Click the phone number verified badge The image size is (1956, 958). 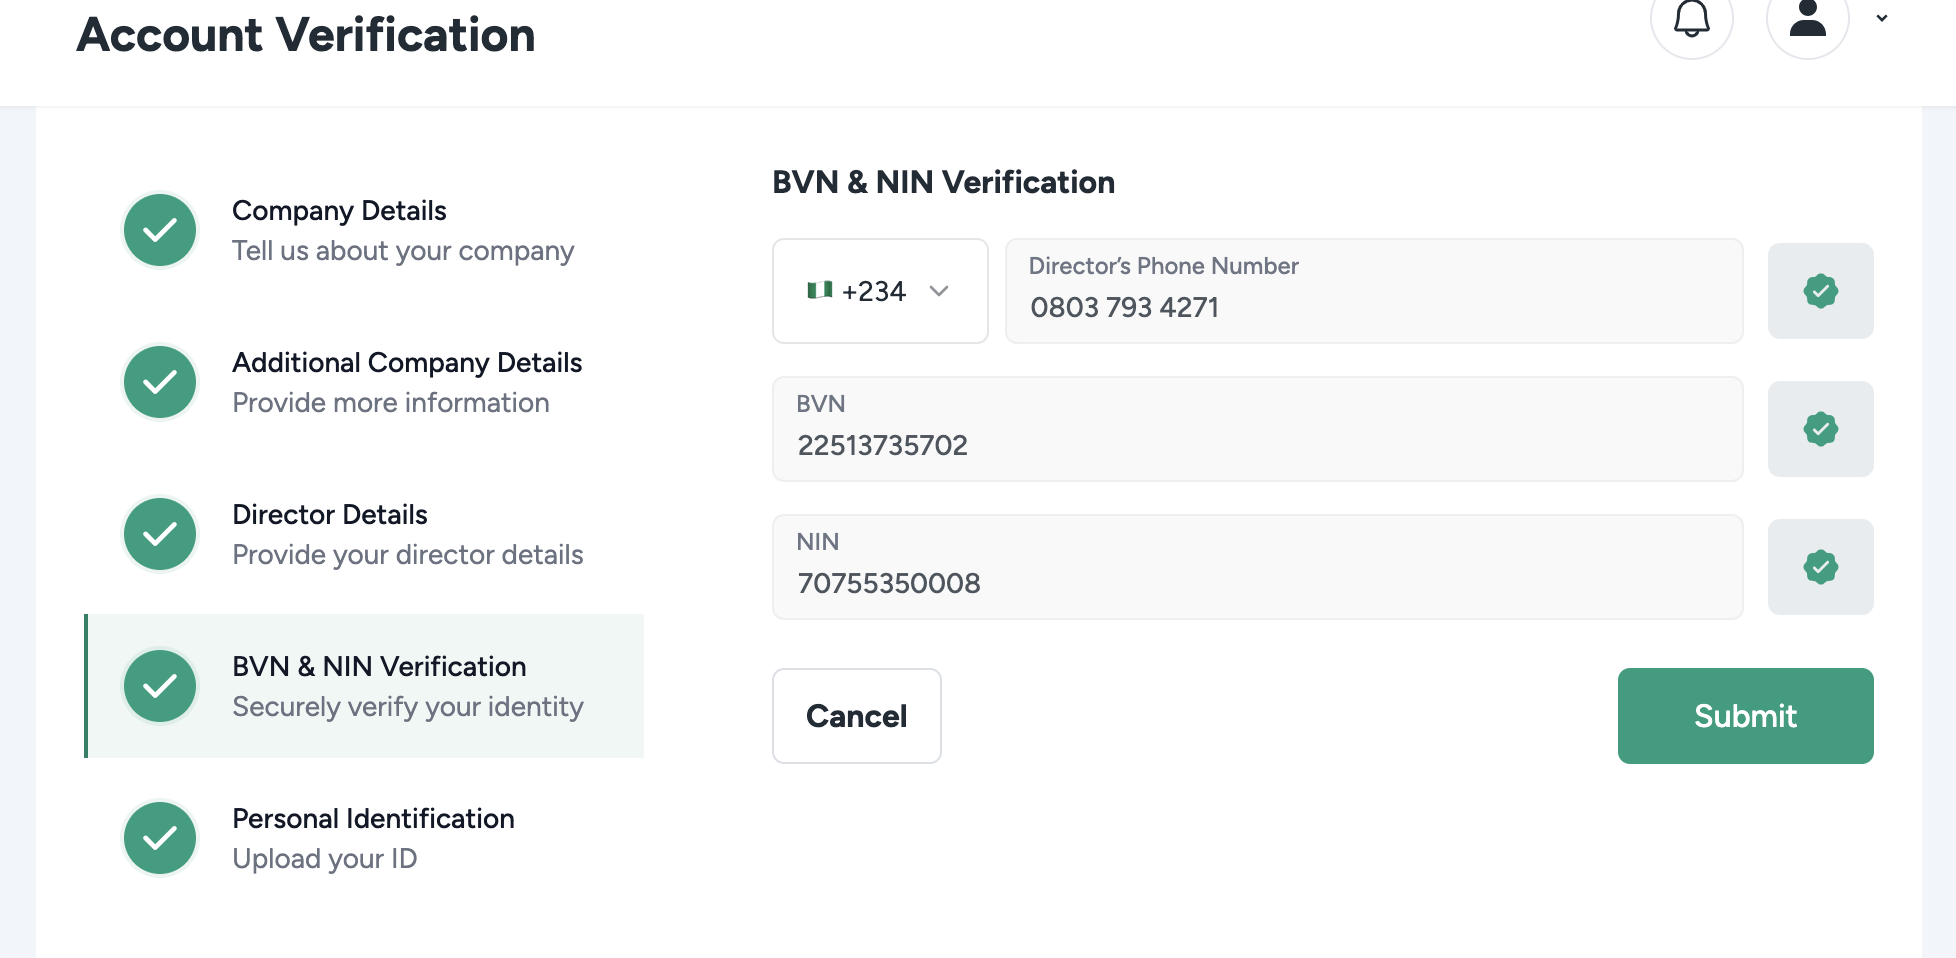(1820, 291)
